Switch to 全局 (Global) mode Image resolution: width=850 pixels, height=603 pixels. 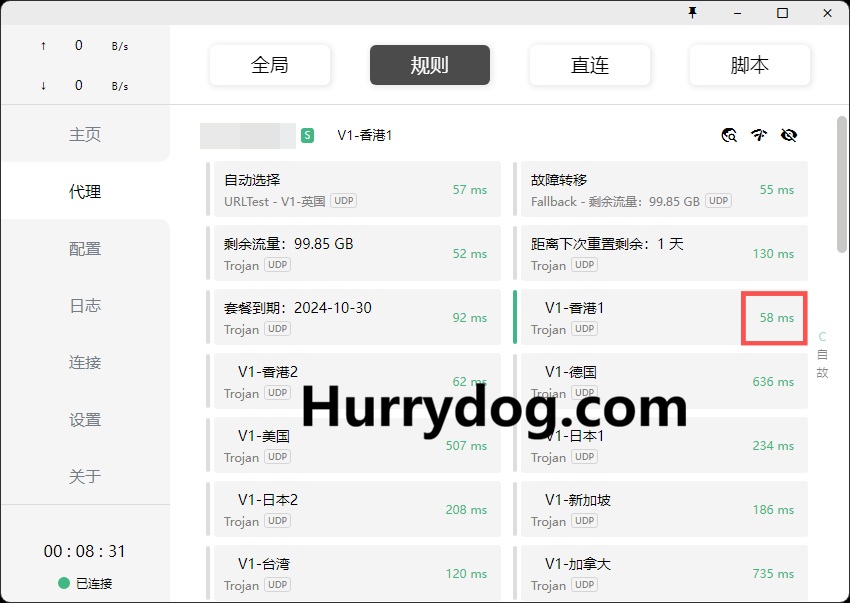(x=270, y=65)
